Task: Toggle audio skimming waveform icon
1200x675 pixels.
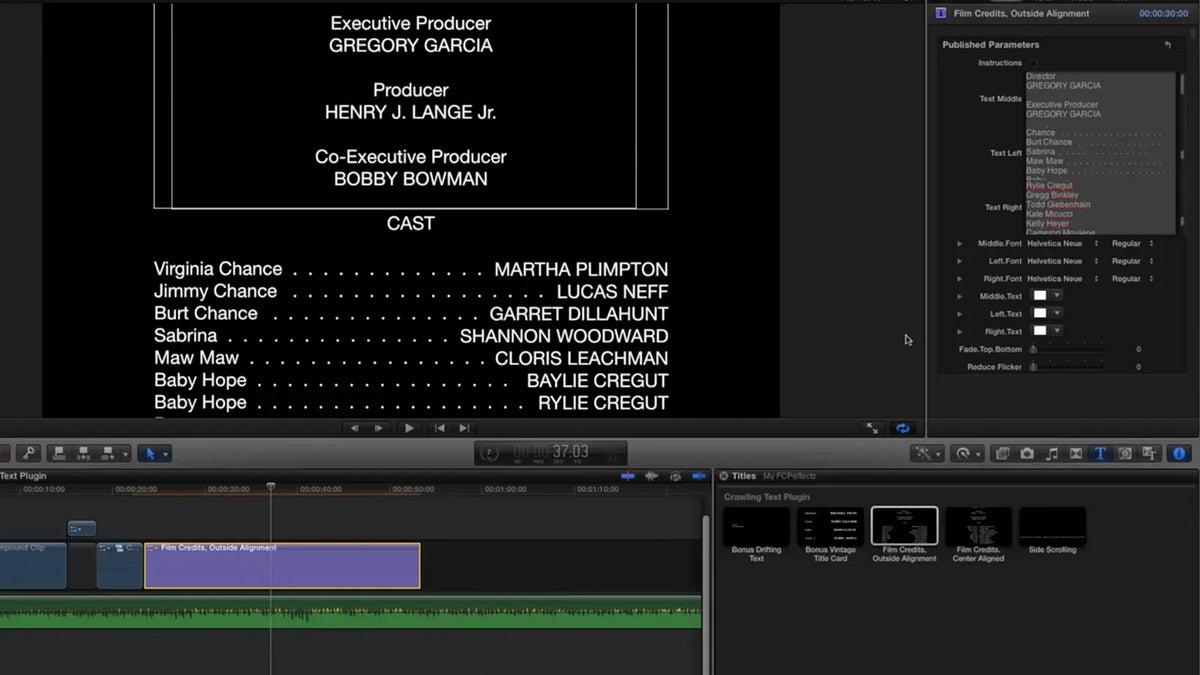Action: pos(651,476)
